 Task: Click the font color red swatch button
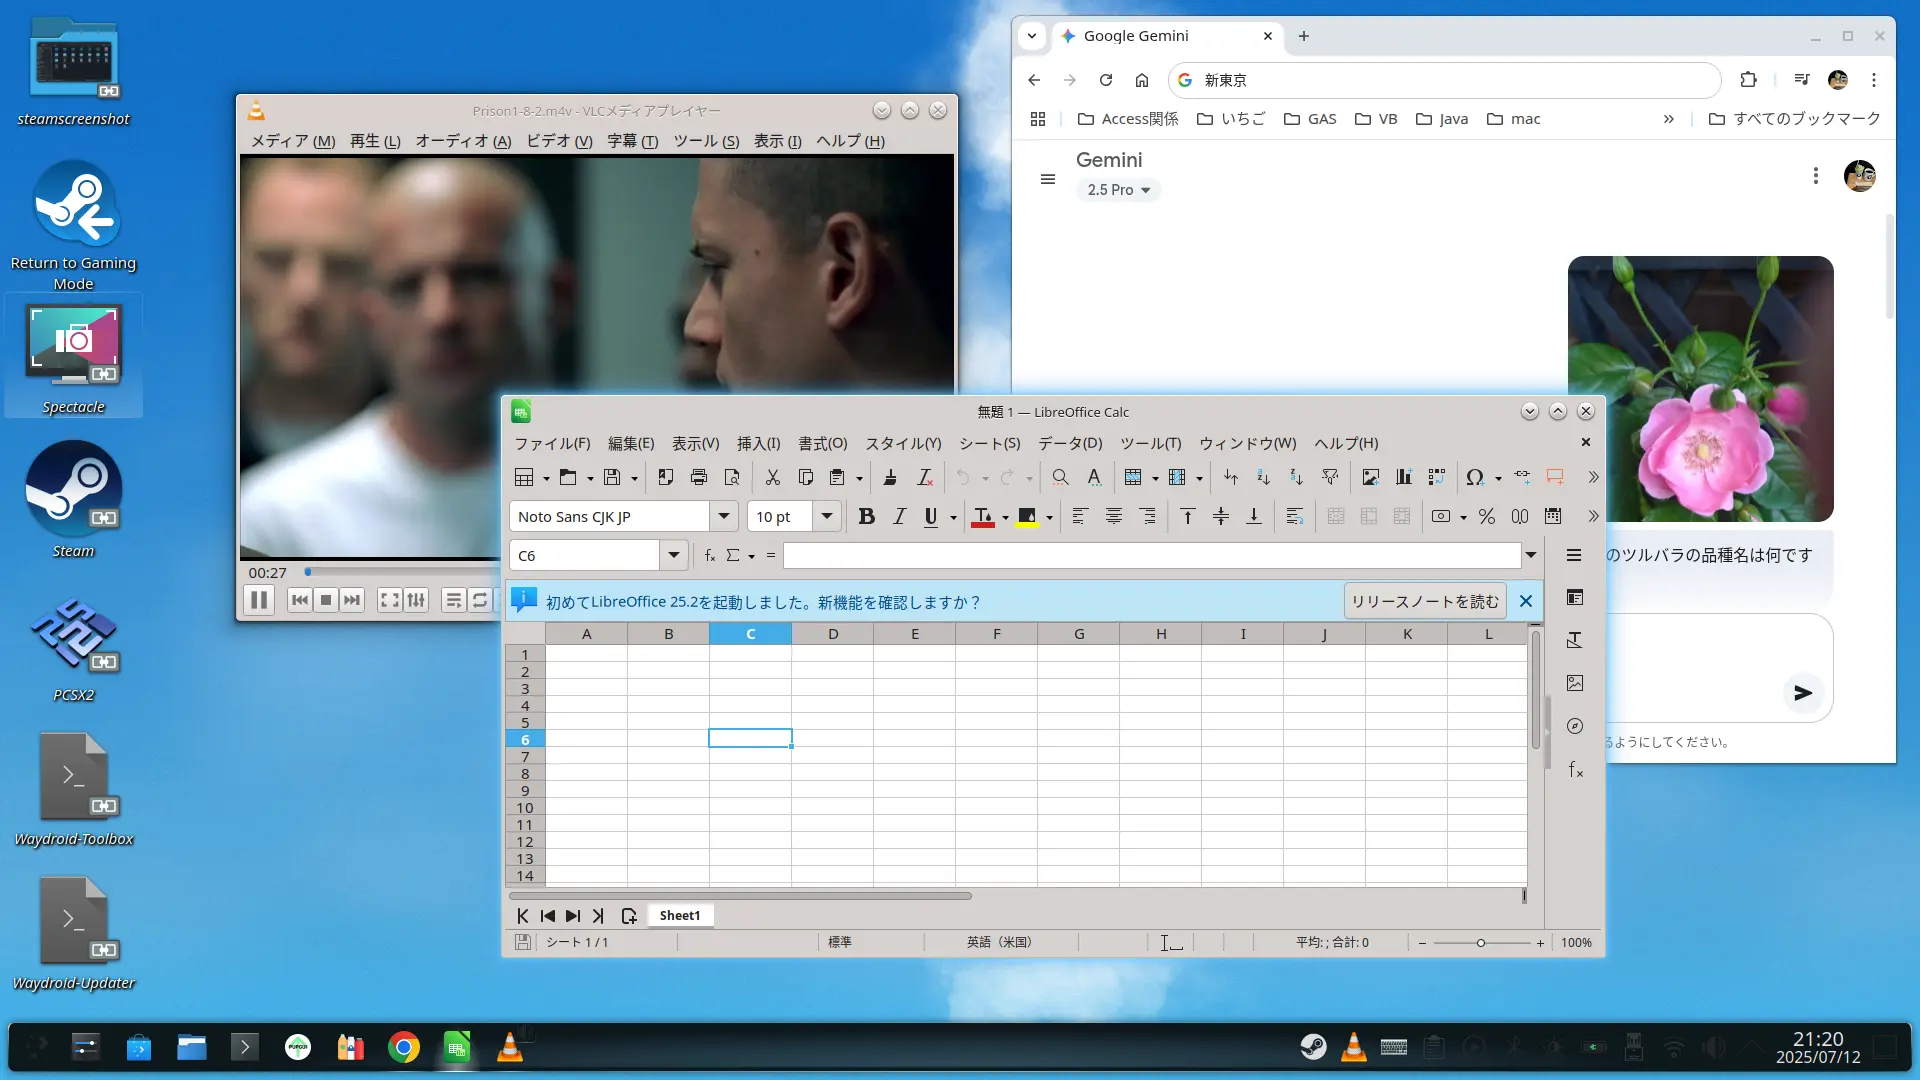click(x=983, y=516)
